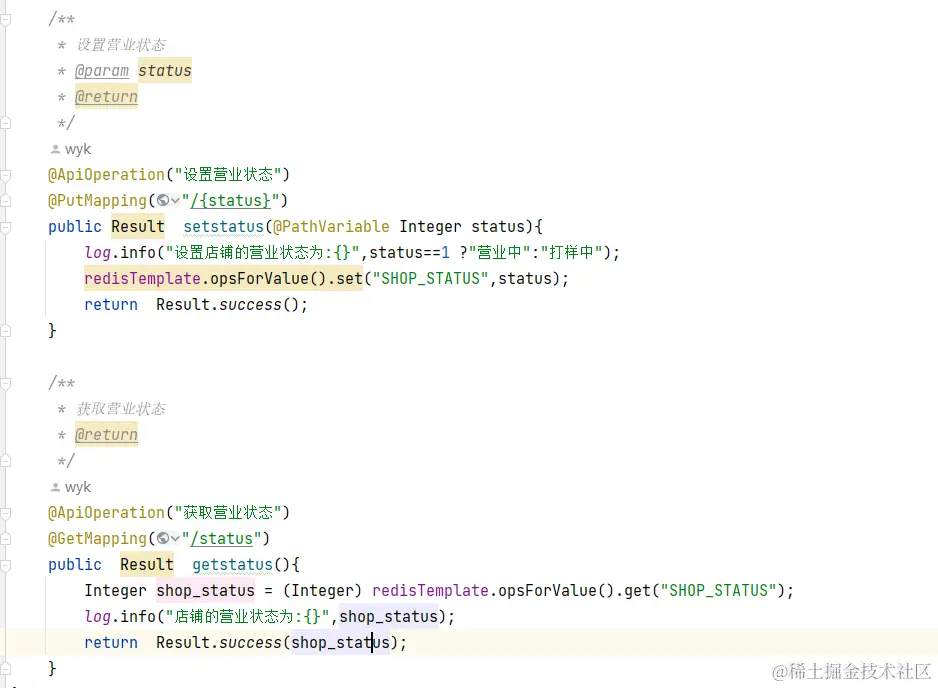Click shop_status argument in the店铺 log.info call
Image resolution: width=938 pixels, height=688 pixels.
point(389,617)
